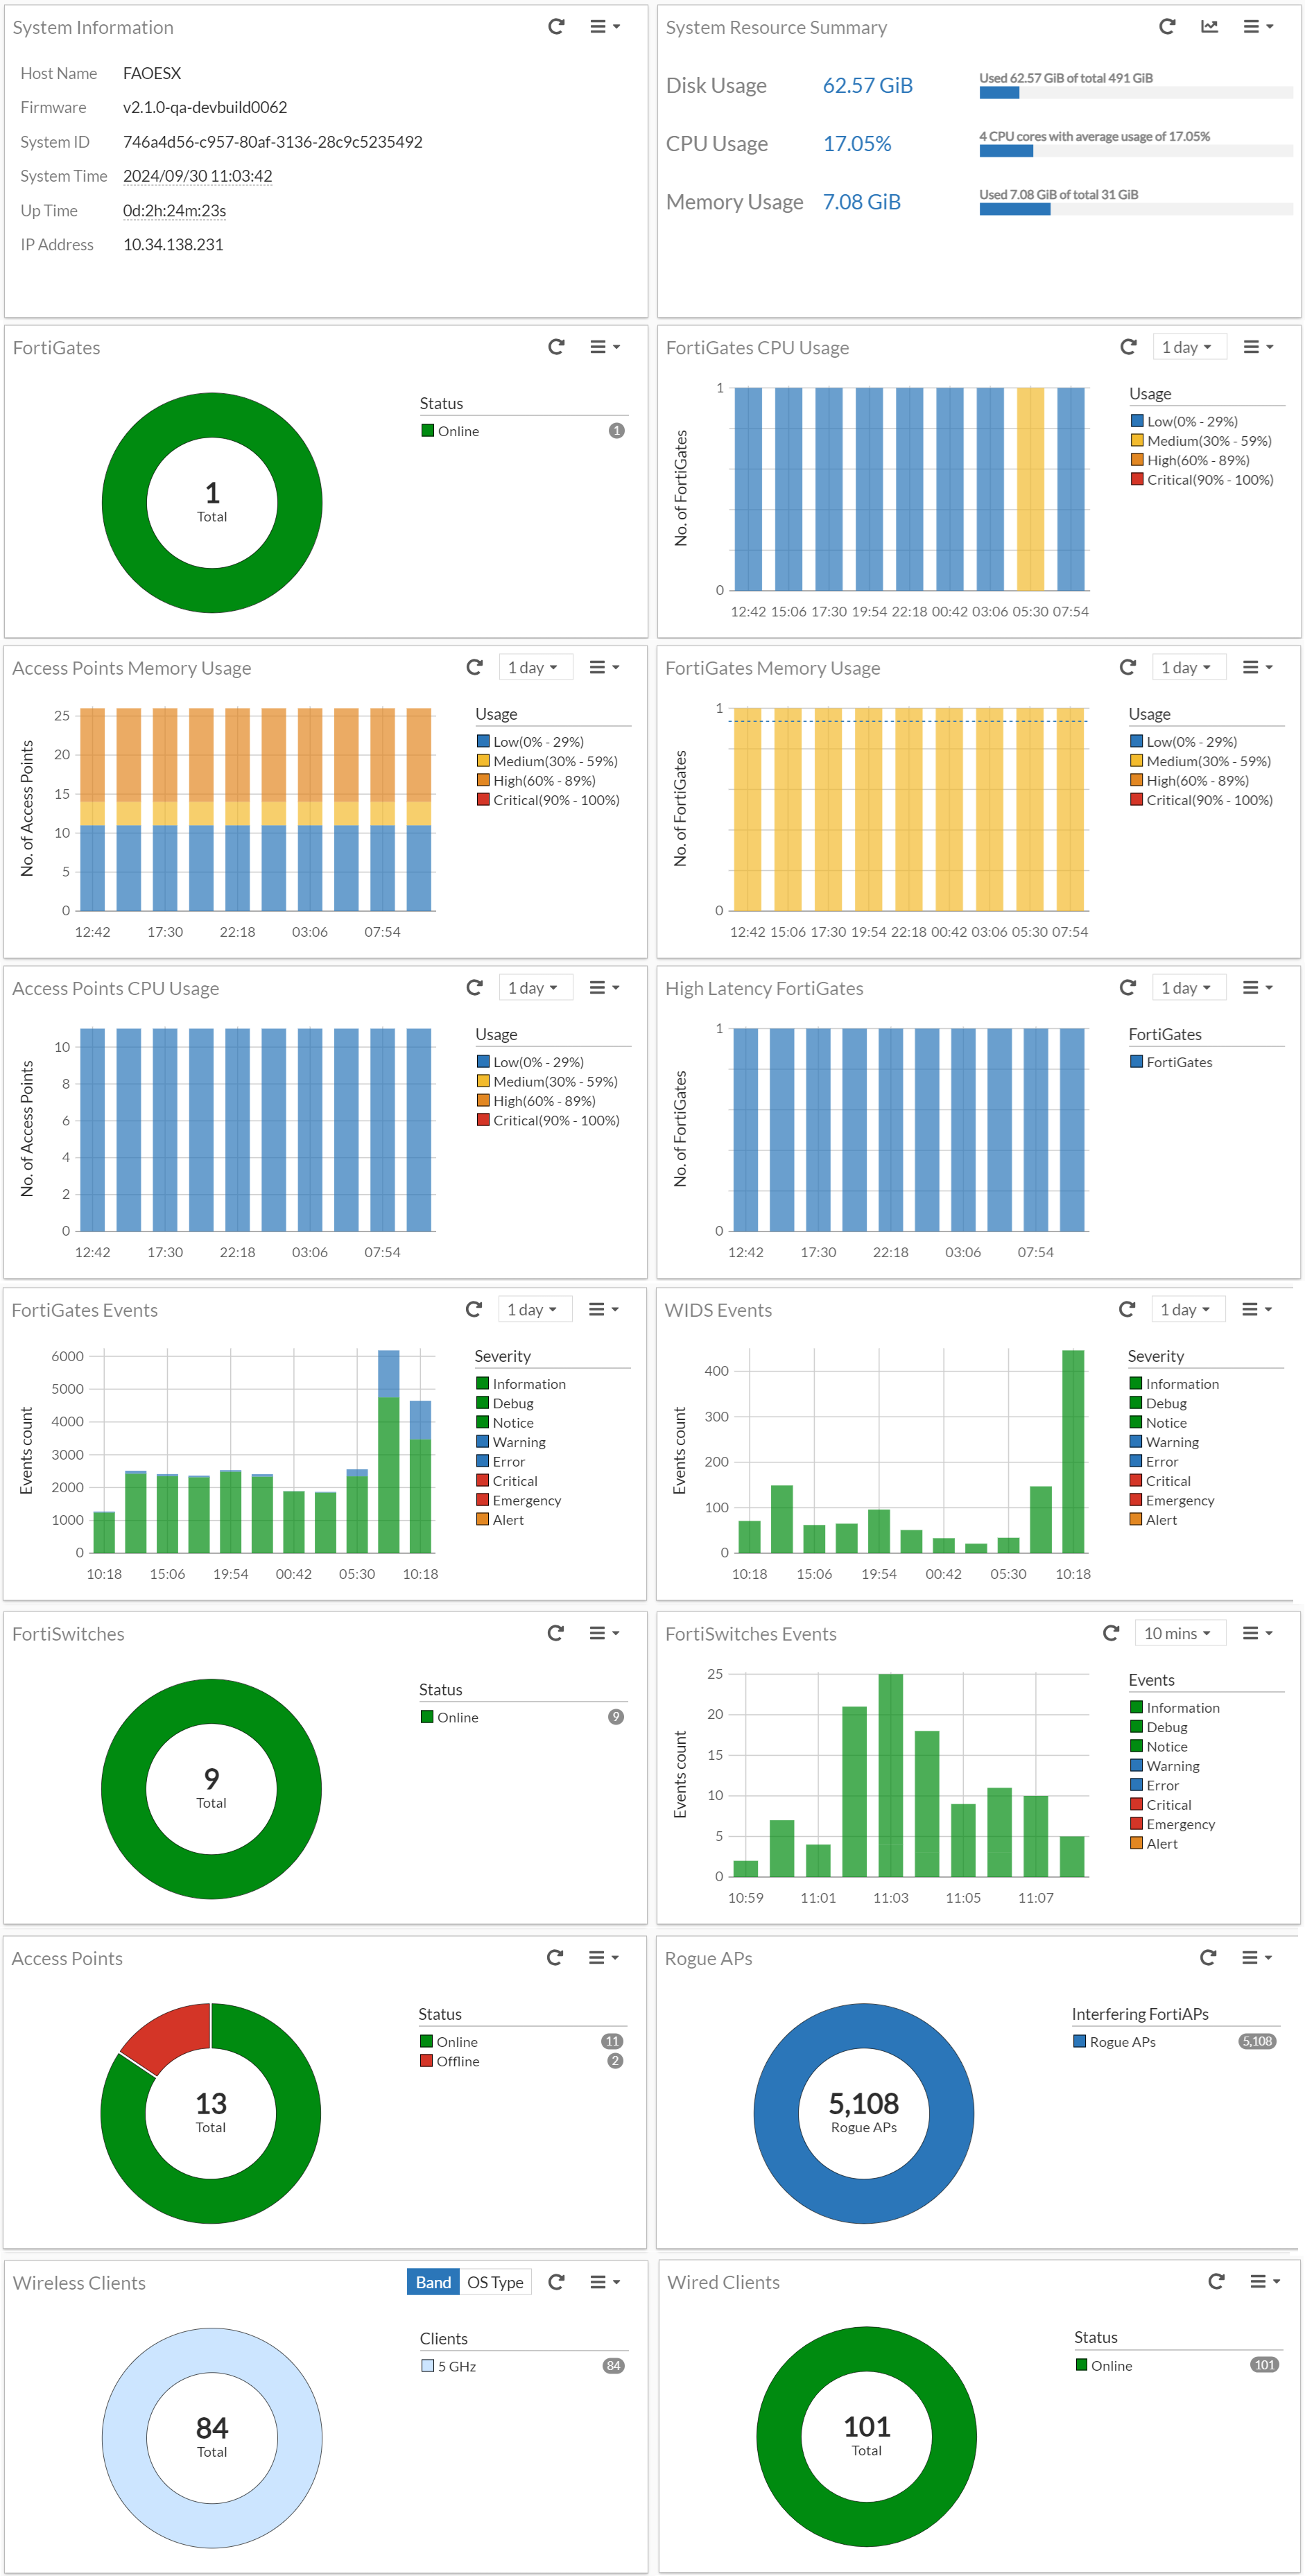The height and width of the screenshot is (2576, 1305).
Task: Refresh the Wired Clients widget
Action: pos(1216,2281)
